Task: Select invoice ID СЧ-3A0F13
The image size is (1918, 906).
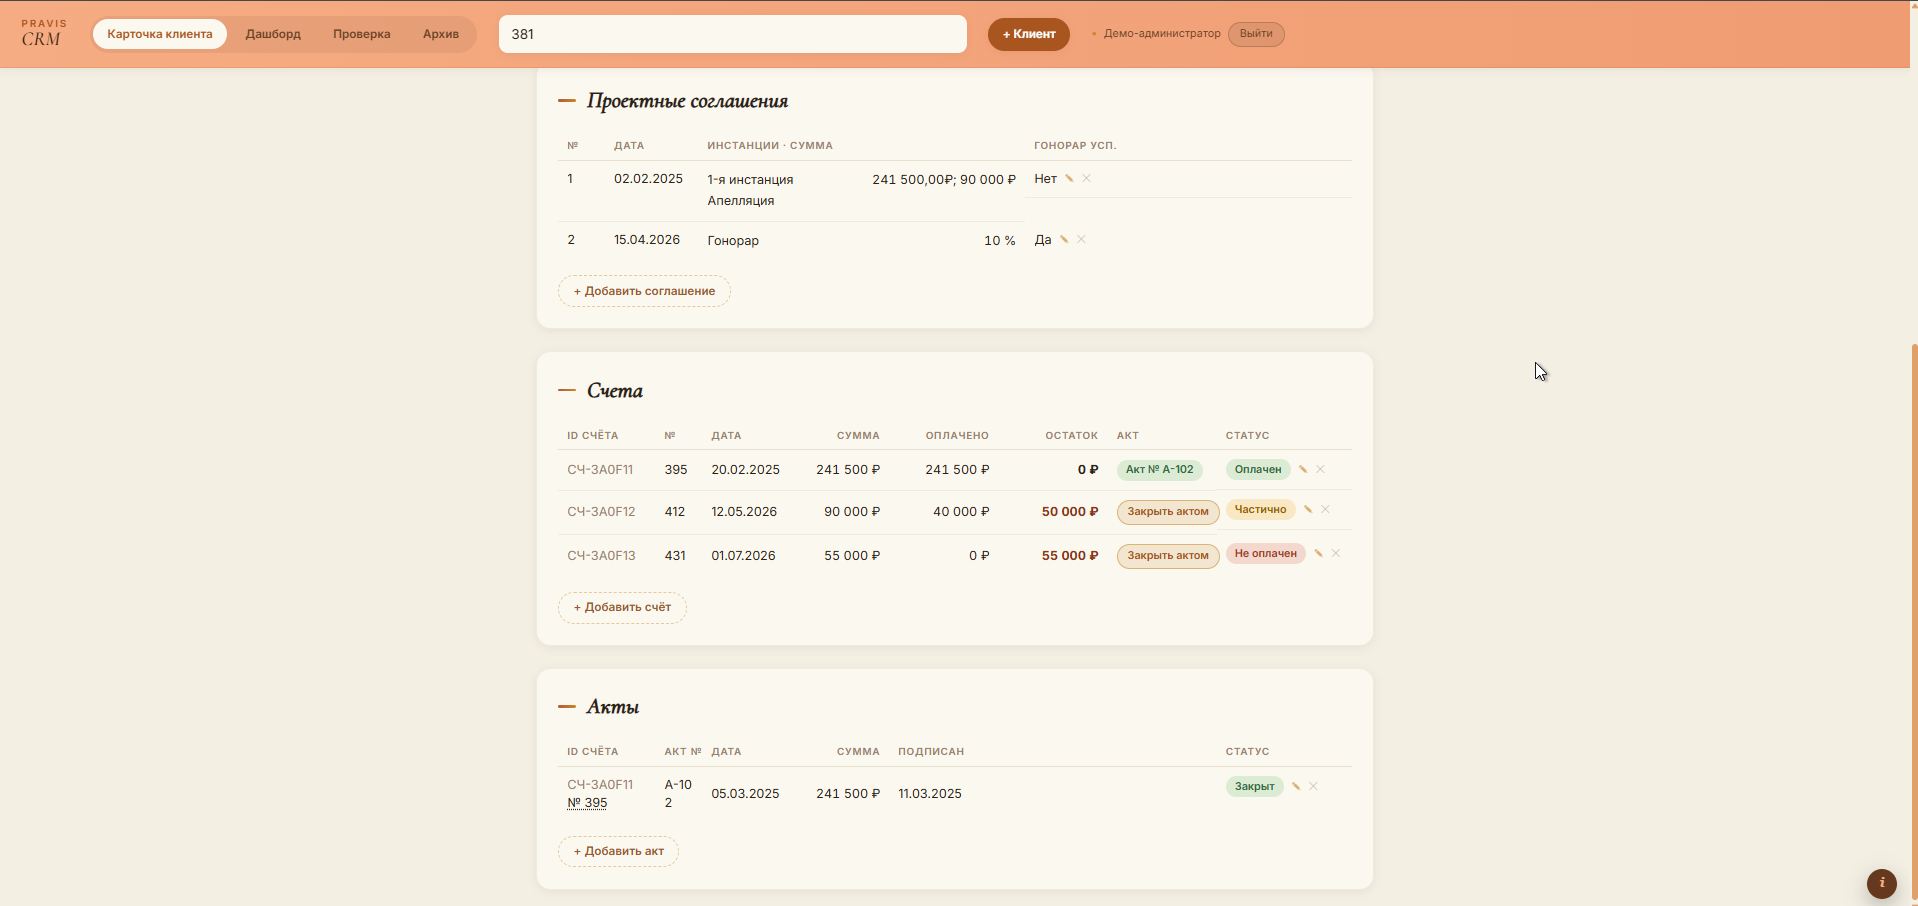Action: tap(601, 556)
